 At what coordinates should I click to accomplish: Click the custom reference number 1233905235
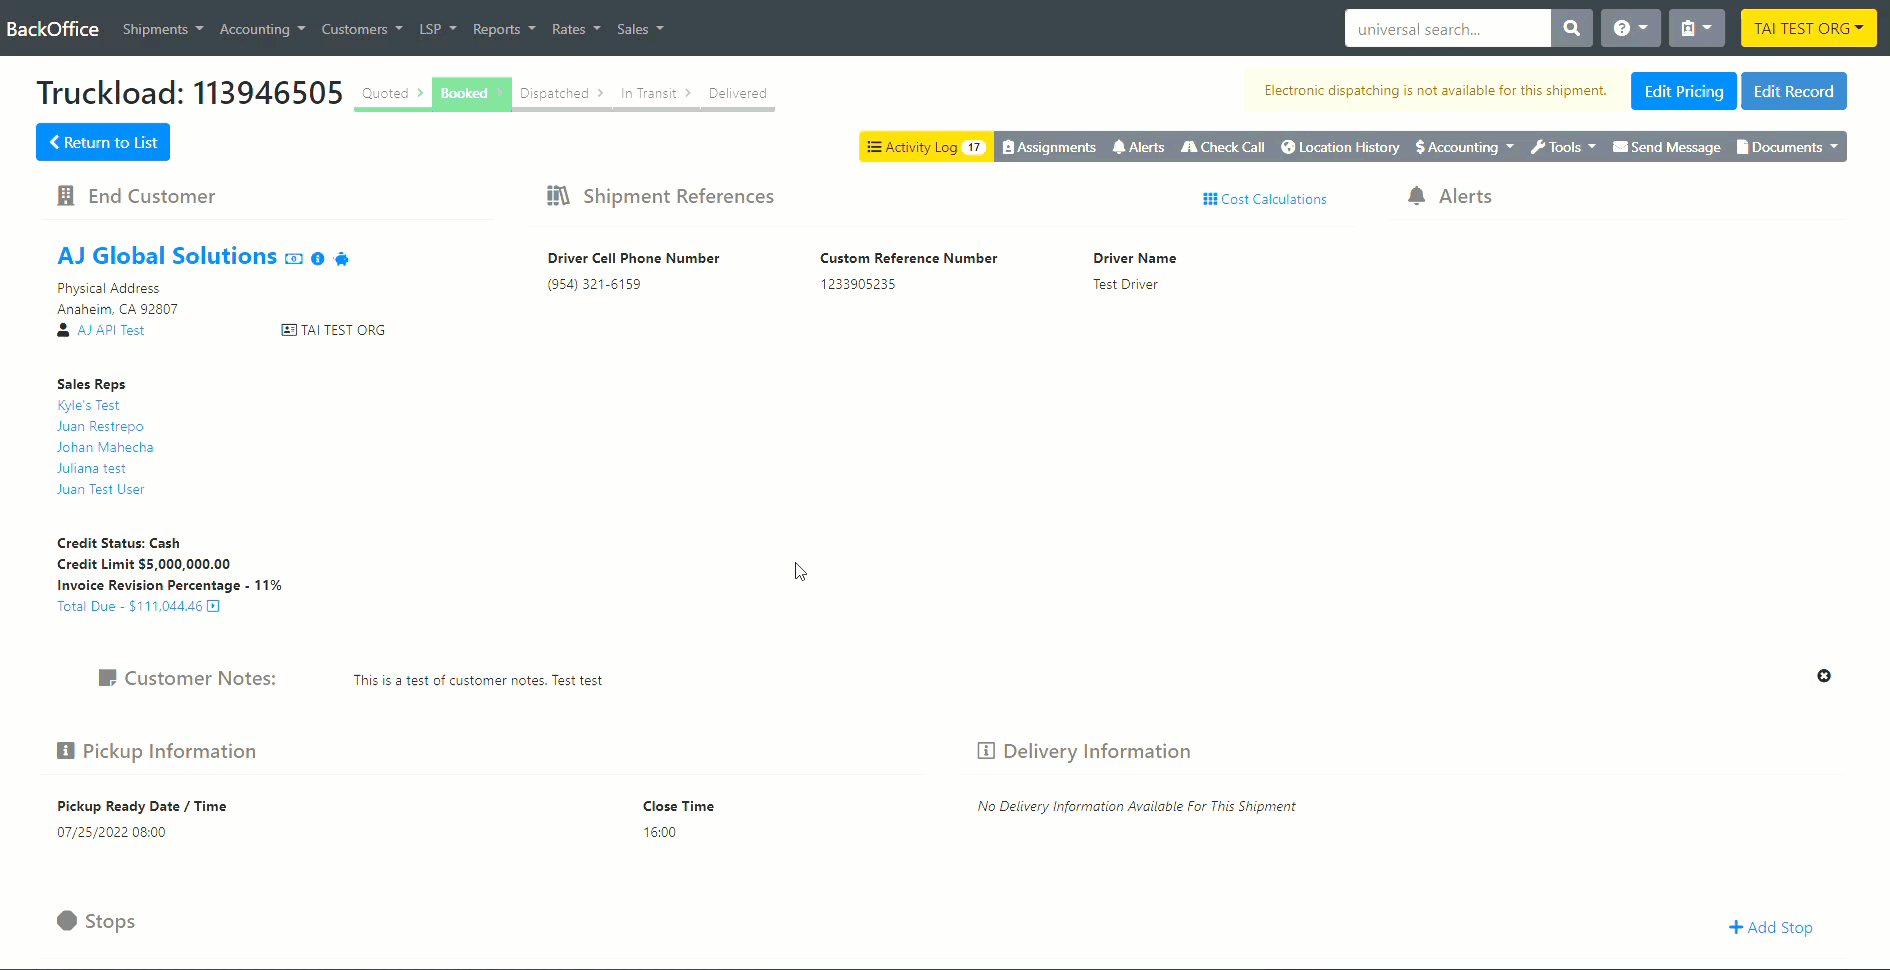858,284
